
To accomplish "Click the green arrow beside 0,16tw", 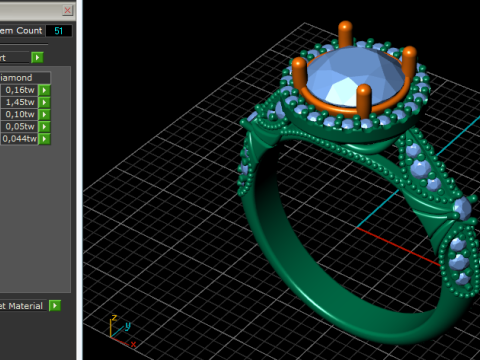I will pos(44,90).
